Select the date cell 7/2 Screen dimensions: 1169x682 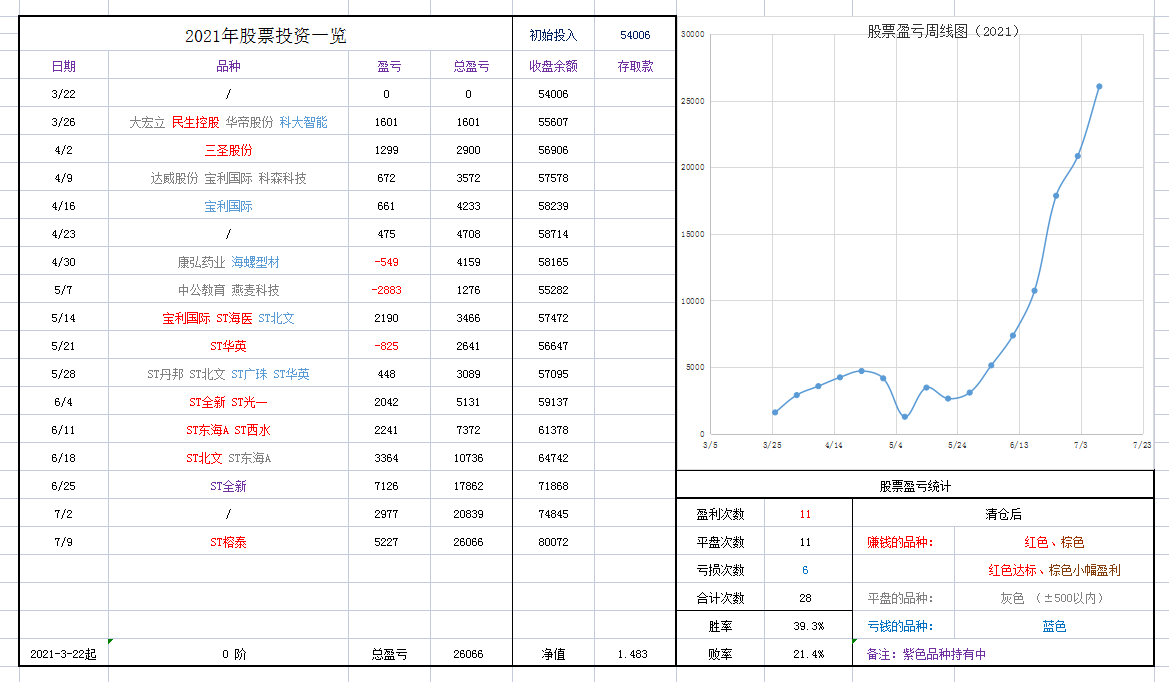click(63, 514)
